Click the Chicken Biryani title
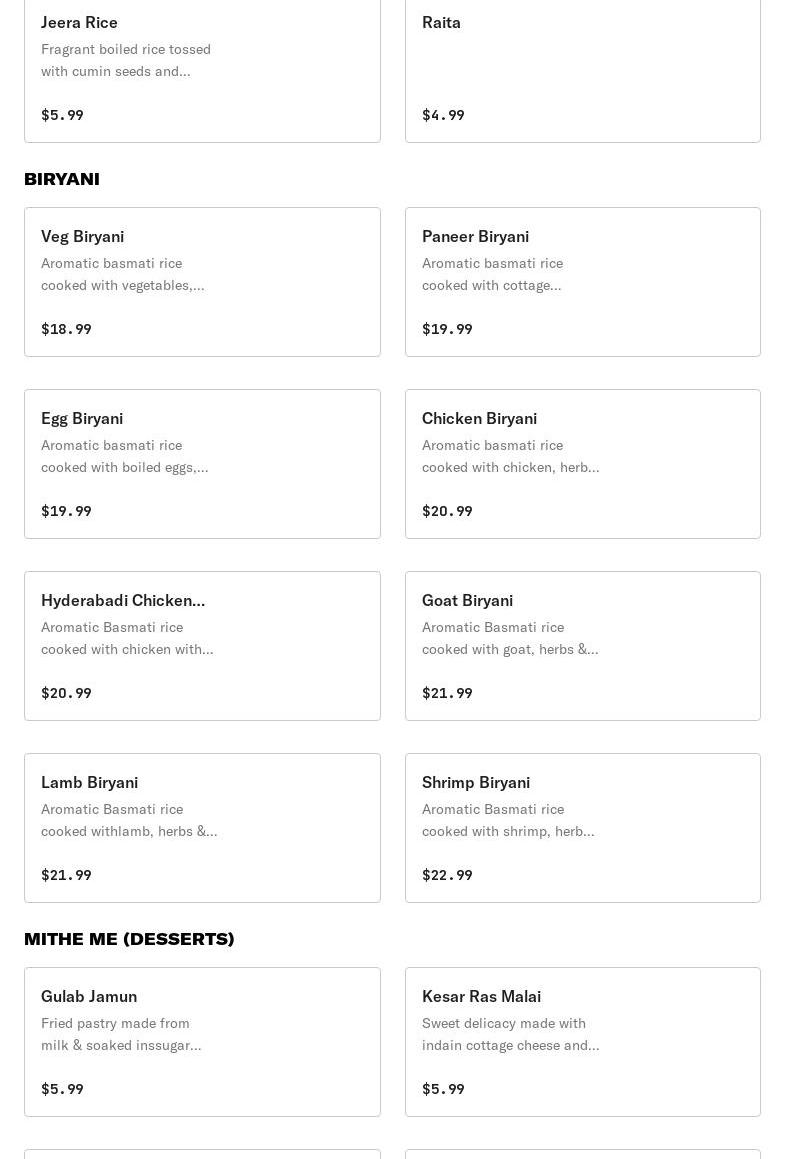 click(479, 418)
